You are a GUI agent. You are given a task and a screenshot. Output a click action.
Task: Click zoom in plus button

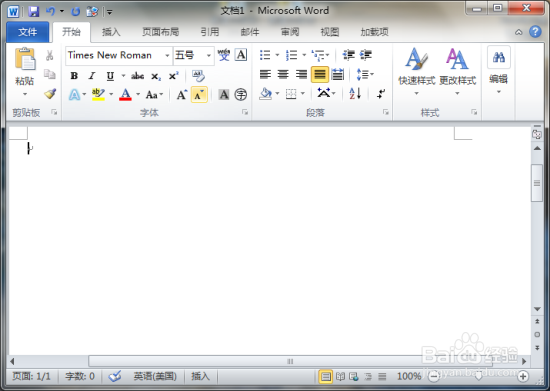pos(523,377)
